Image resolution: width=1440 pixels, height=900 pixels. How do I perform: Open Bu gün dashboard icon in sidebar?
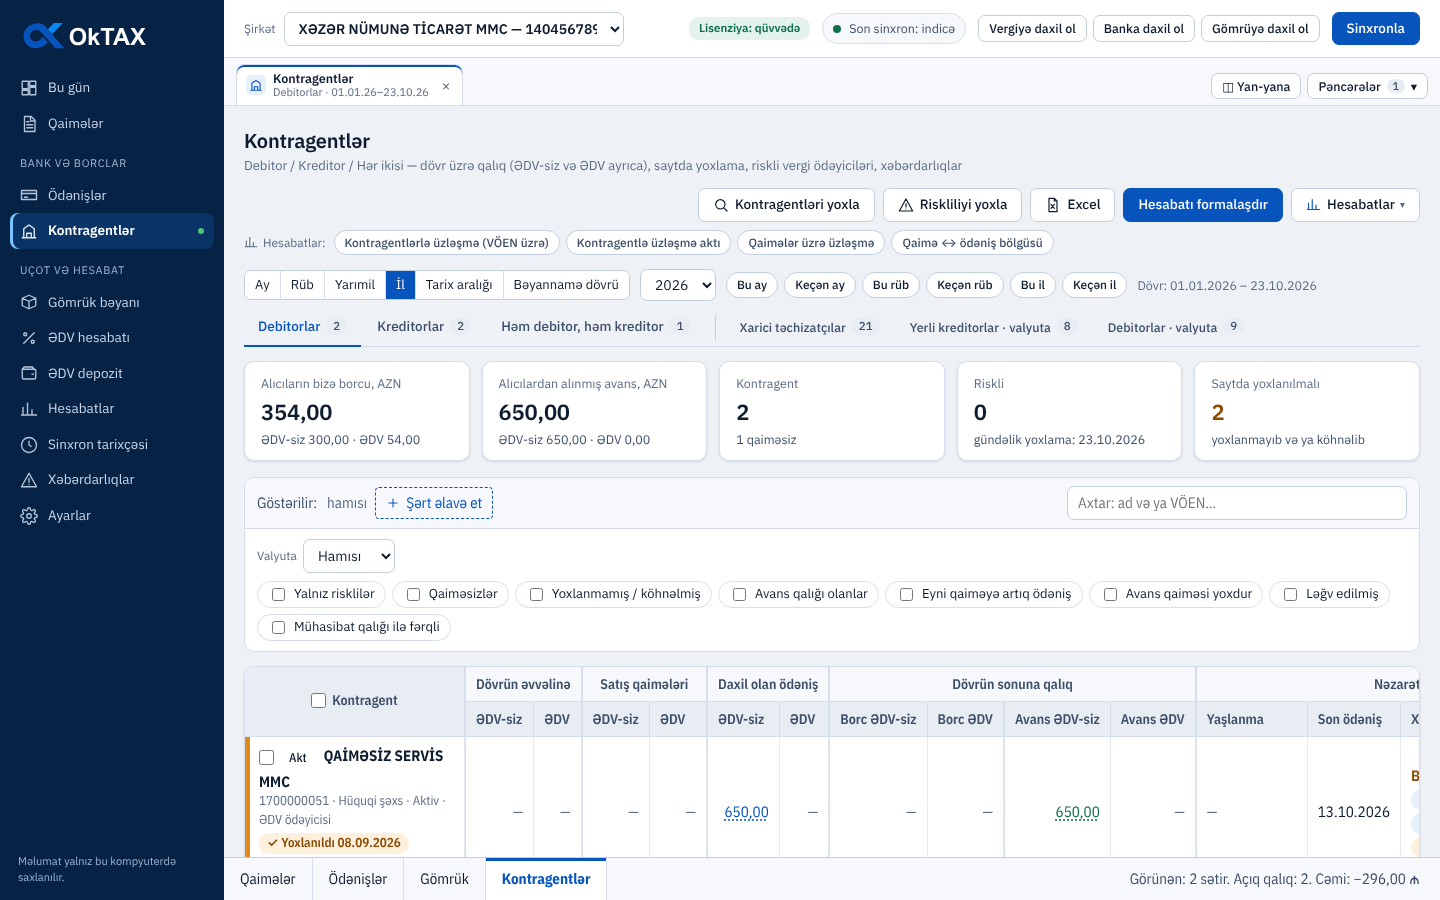click(x=29, y=88)
